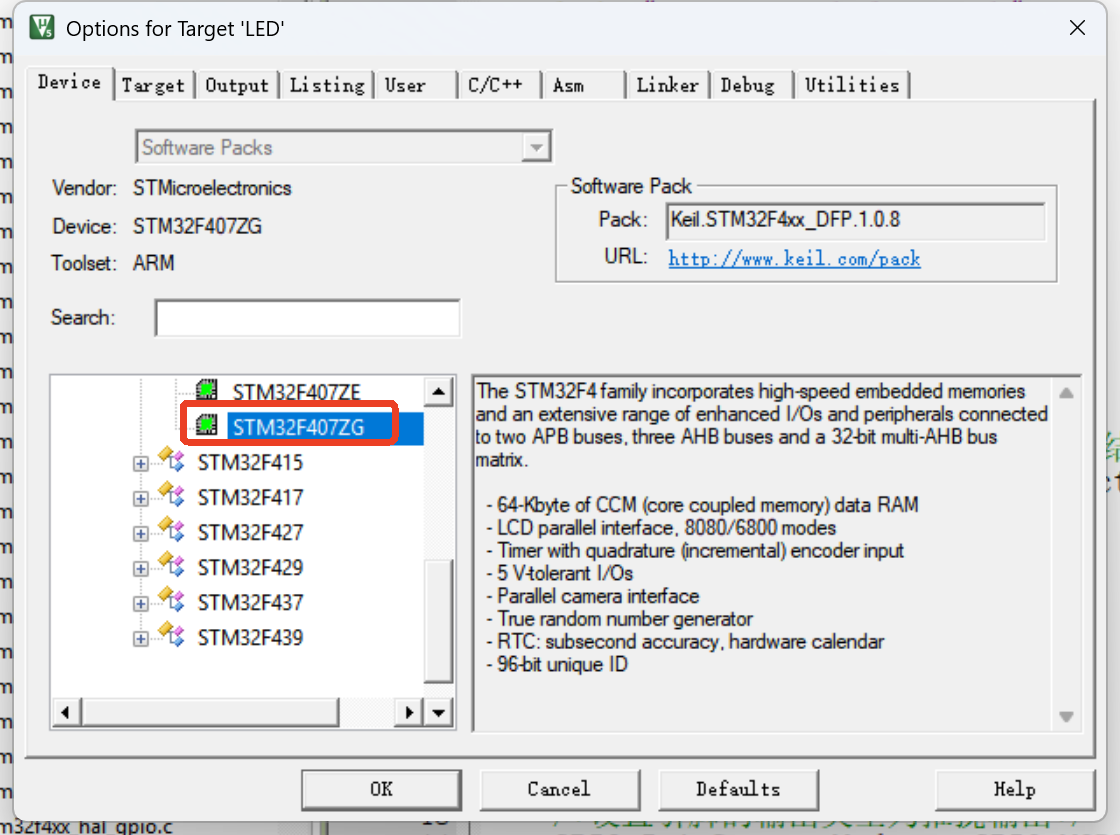Click the uVision logo in the title bar
Screen dimensions: 1120x835
[40, 28]
